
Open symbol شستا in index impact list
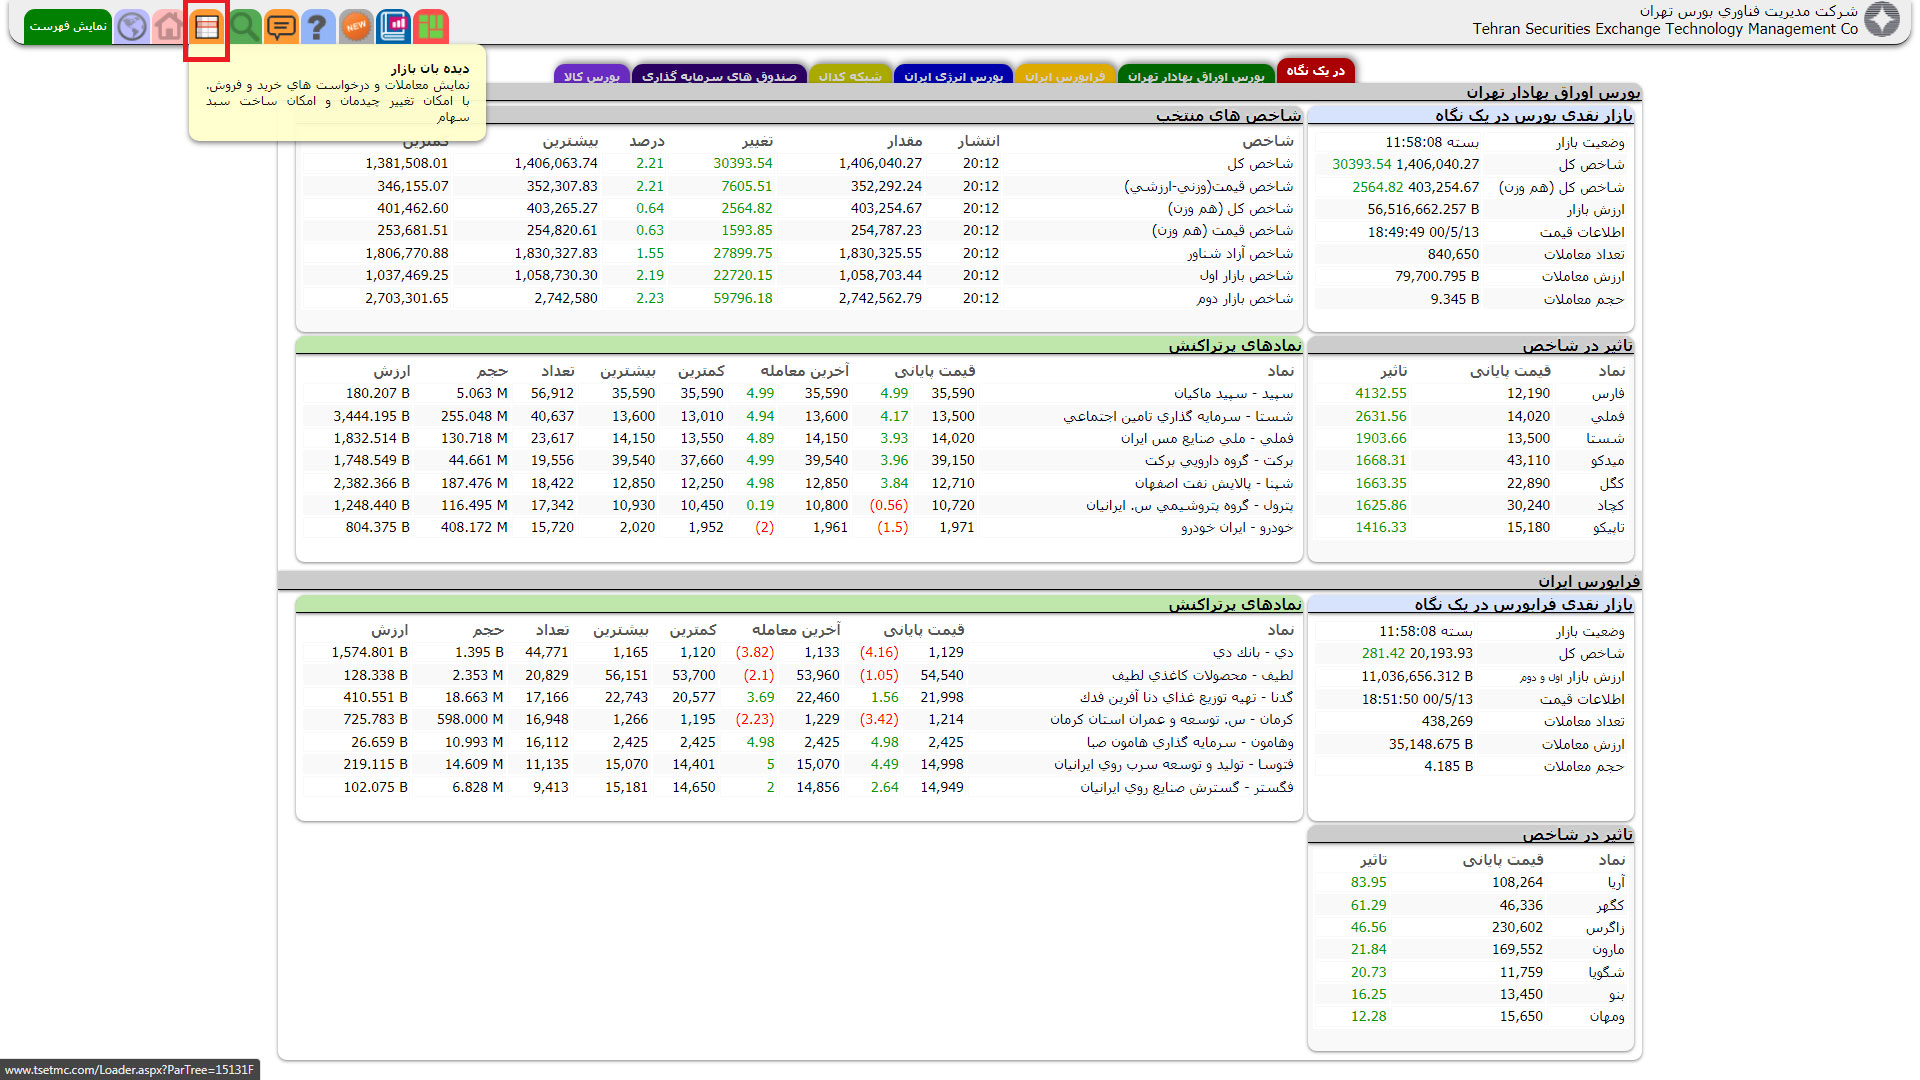1605,438
